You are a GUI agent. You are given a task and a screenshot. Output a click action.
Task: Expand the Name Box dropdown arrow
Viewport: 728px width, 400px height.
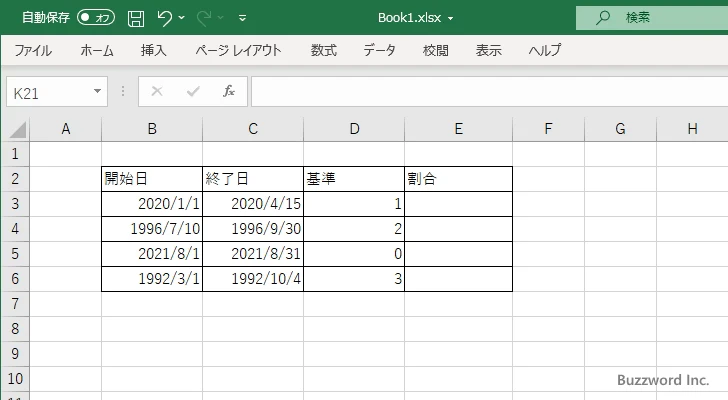pos(97,91)
